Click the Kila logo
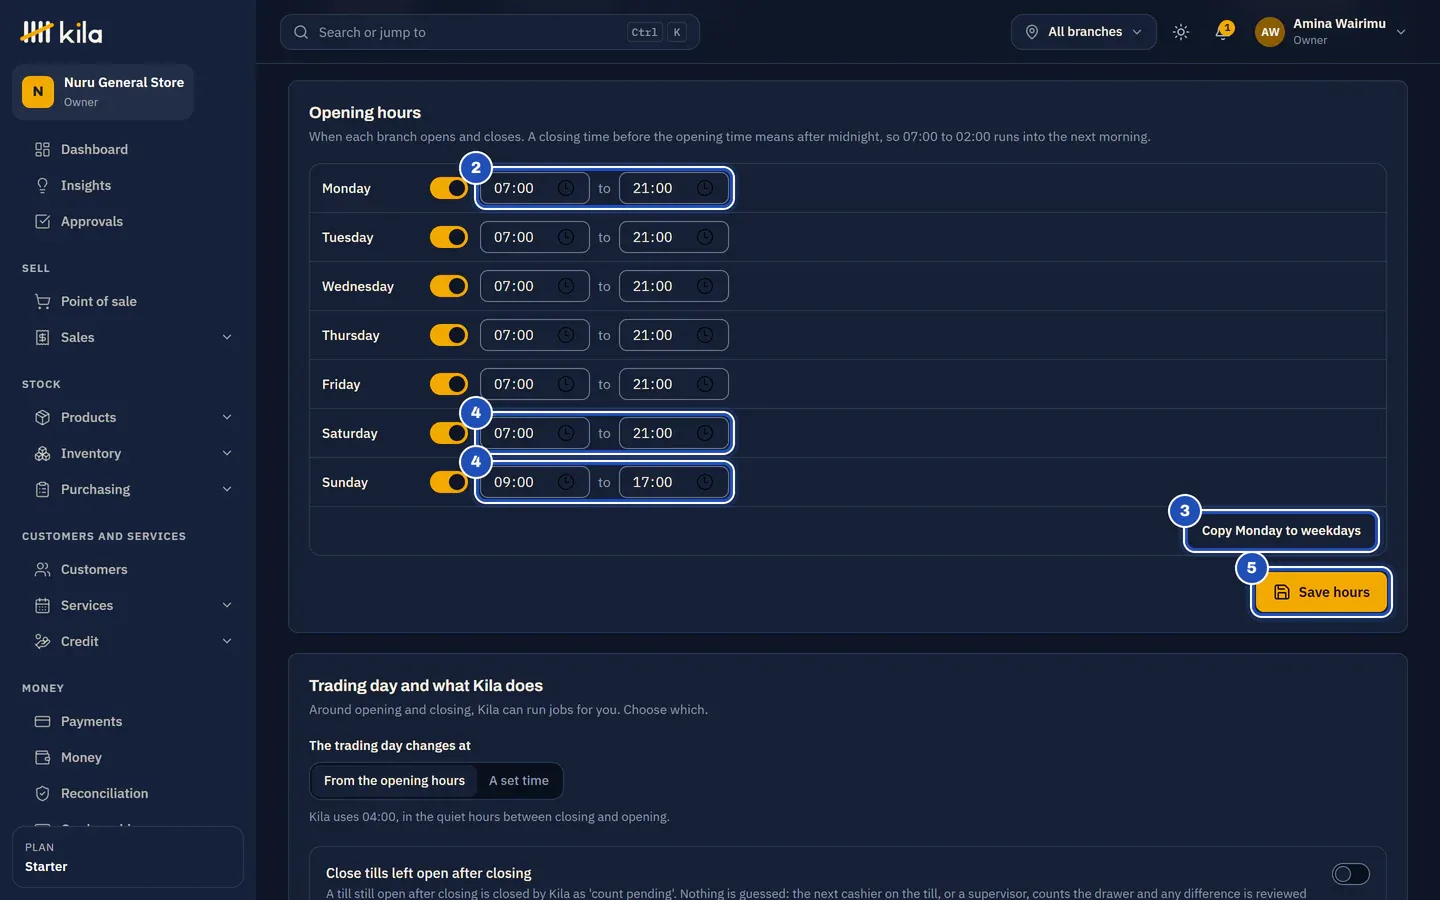The height and width of the screenshot is (900, 1440). pyautogui.click(x=61, y=32)
